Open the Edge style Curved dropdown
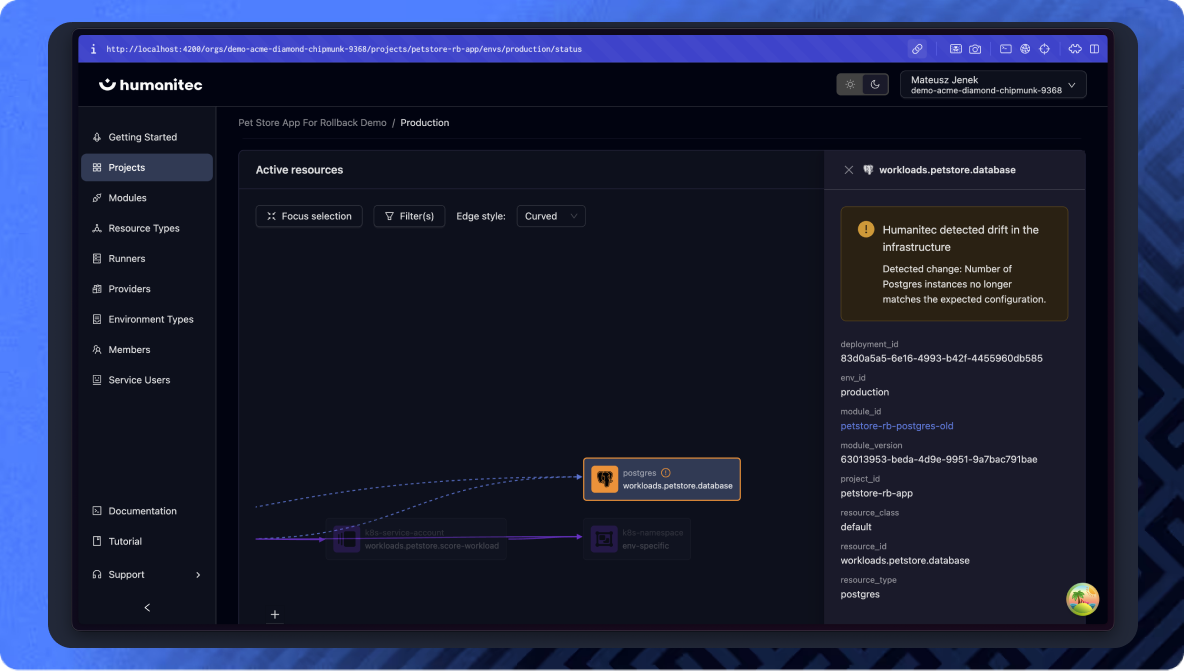This screenshot has height=671, width=1184. pyautogui.click(x=550, y=216)
